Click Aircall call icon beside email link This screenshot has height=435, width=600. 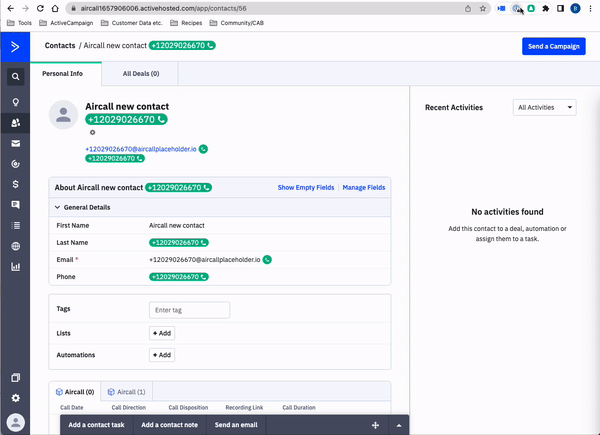(x=203, y=149)
